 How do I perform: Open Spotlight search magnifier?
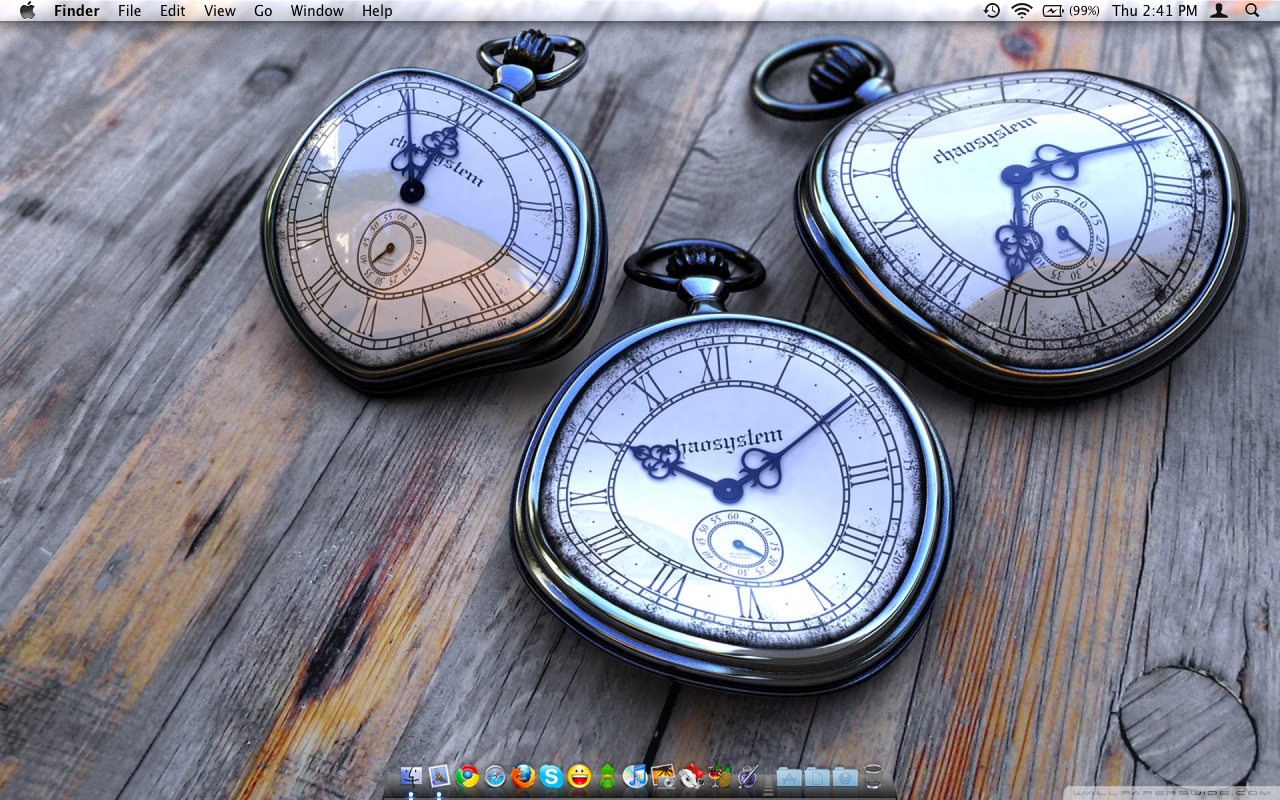(x=1252, y=10)
